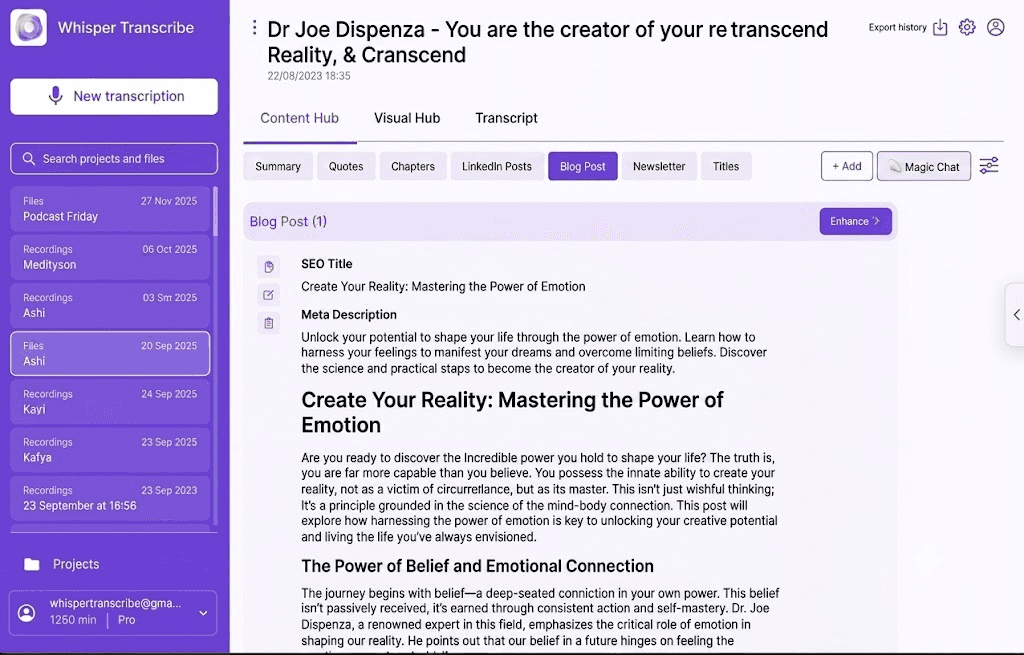Copy blog post with the copy icon

[x=268, y=266]
